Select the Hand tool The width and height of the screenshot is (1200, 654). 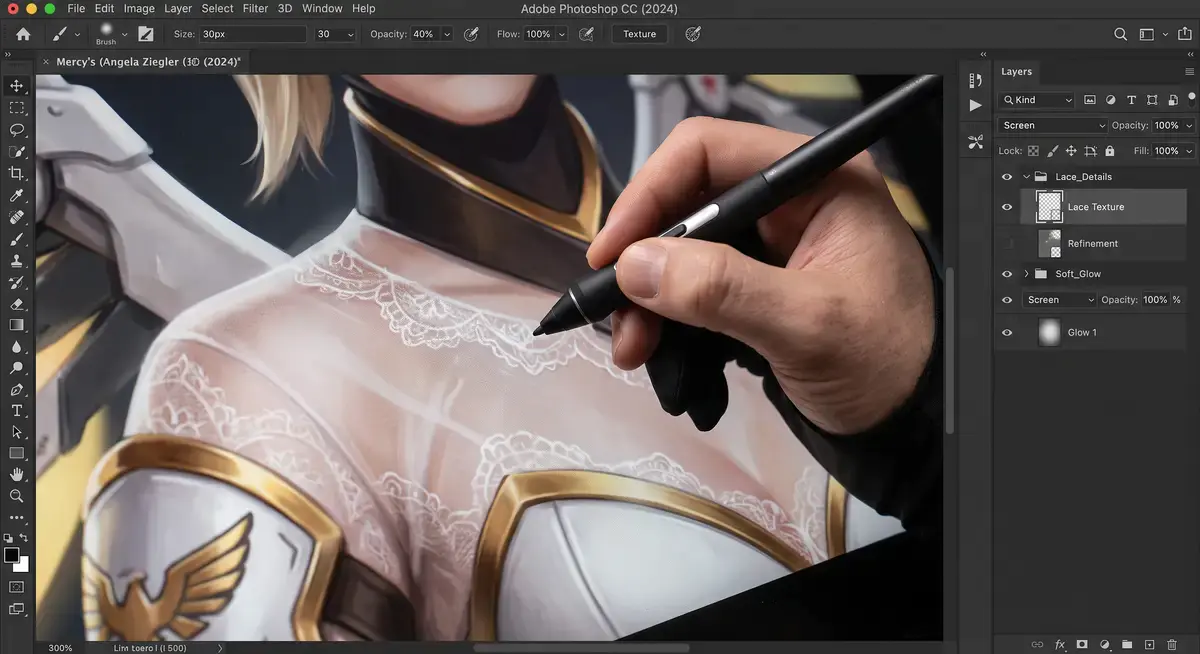click(17, 475)
